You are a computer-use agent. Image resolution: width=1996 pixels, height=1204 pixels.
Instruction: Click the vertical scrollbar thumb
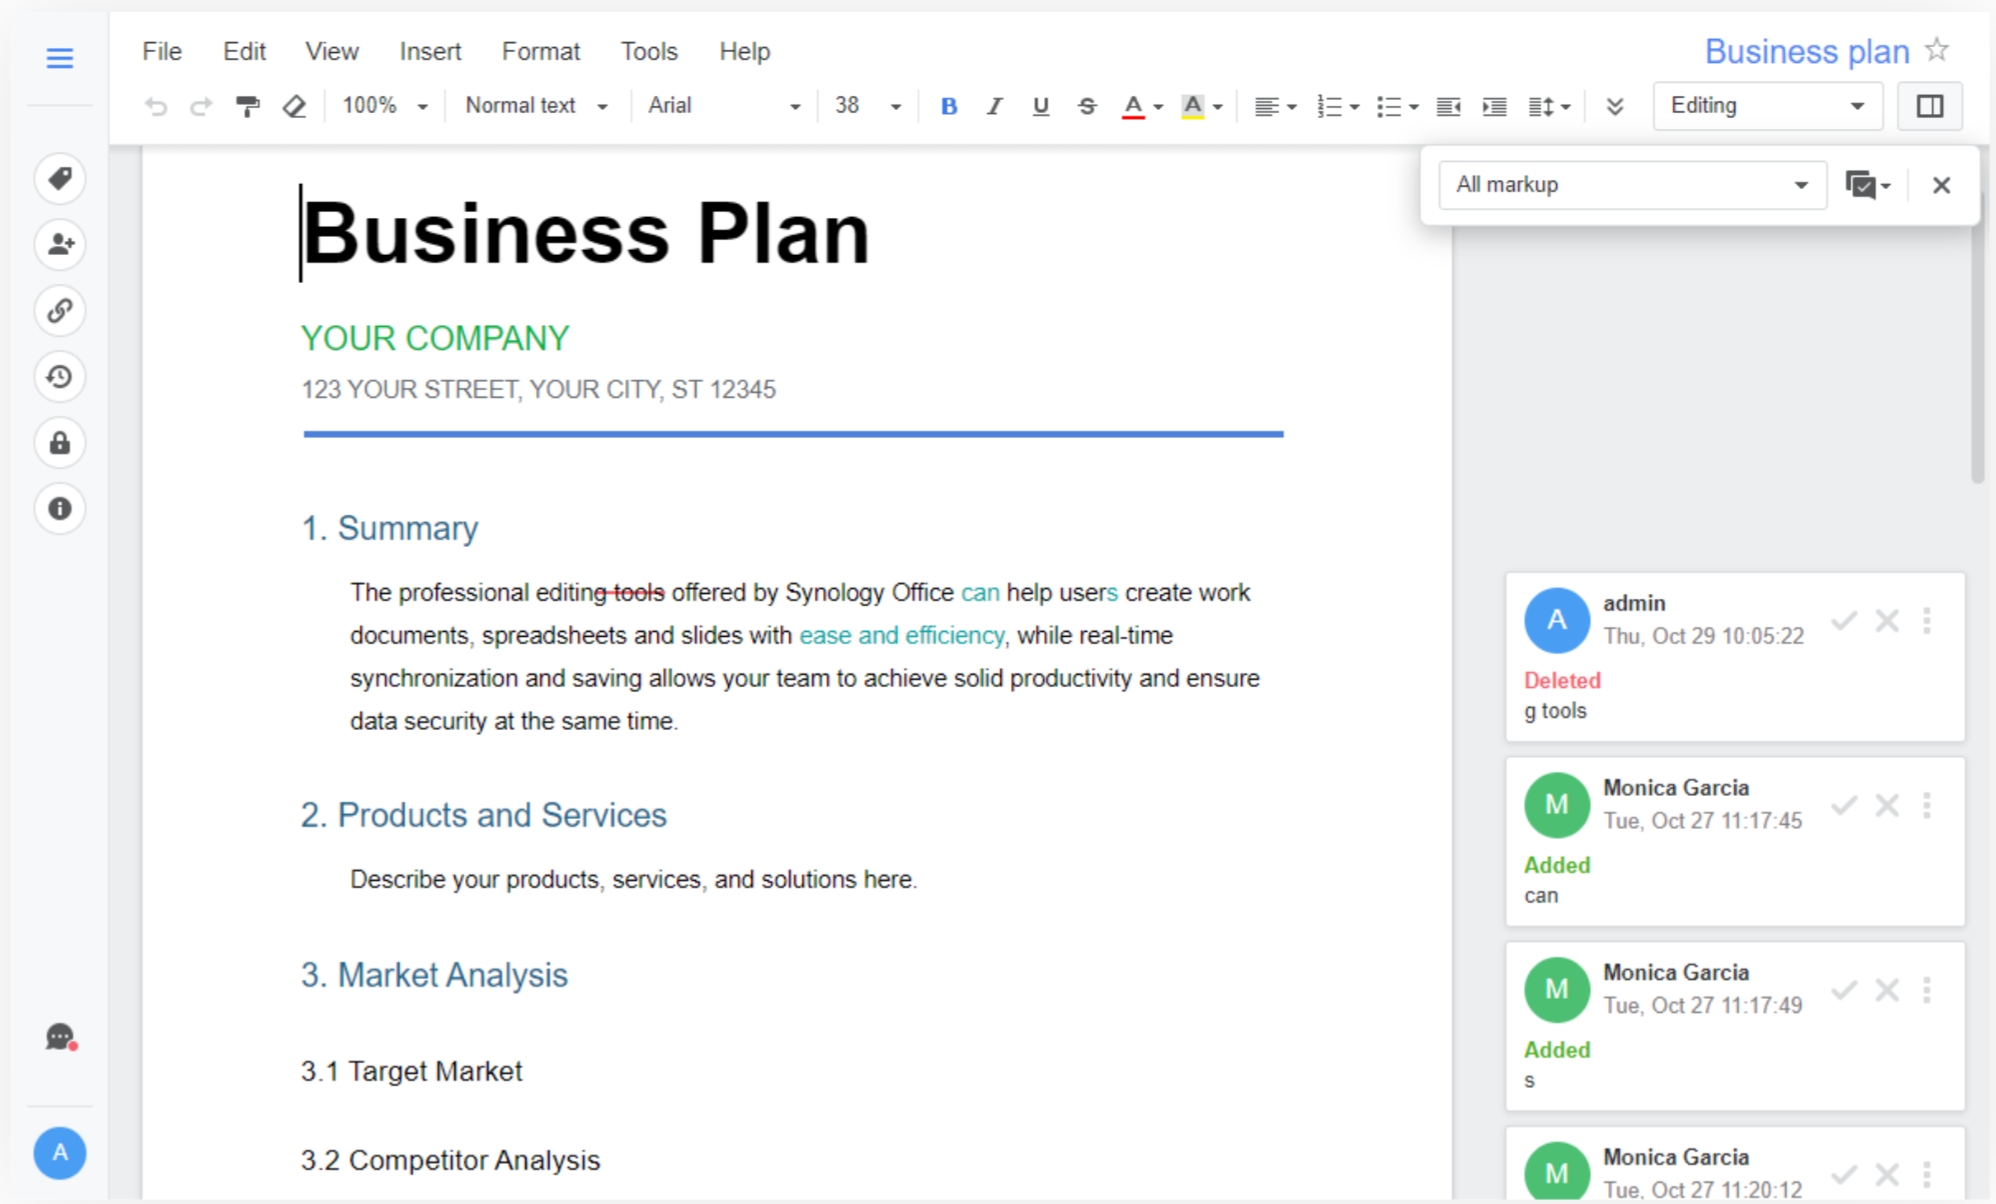coord(1977,337)
